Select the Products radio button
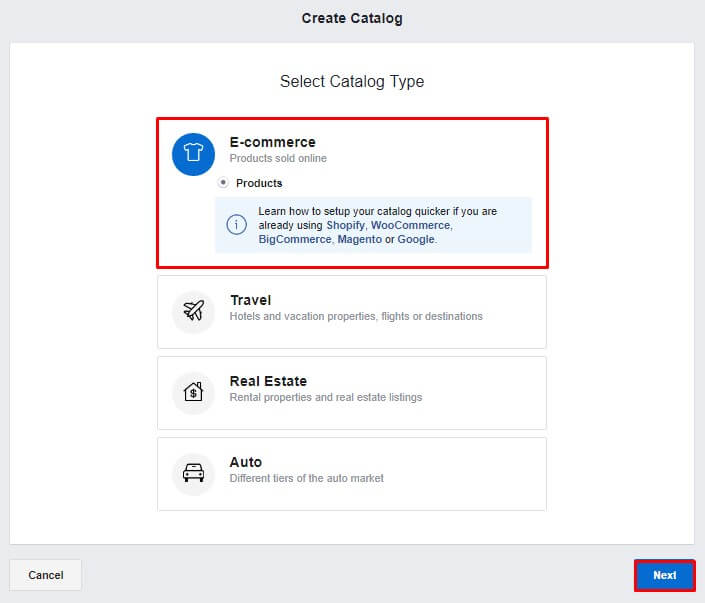The image size is (705, 603). click(223, 183)
